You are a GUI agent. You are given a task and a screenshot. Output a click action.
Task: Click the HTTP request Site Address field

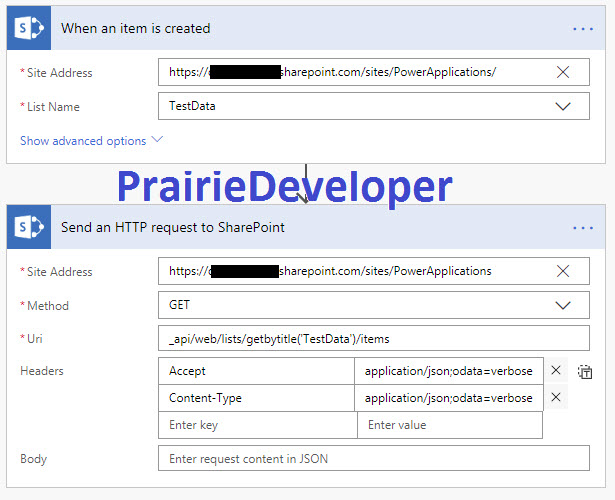[x=374, y=271]
